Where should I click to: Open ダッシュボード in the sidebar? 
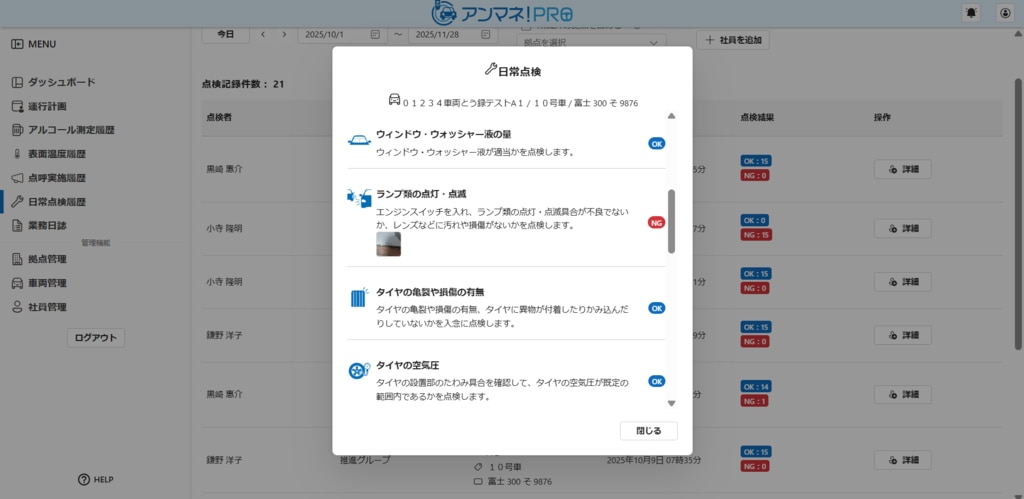[61, 82]
